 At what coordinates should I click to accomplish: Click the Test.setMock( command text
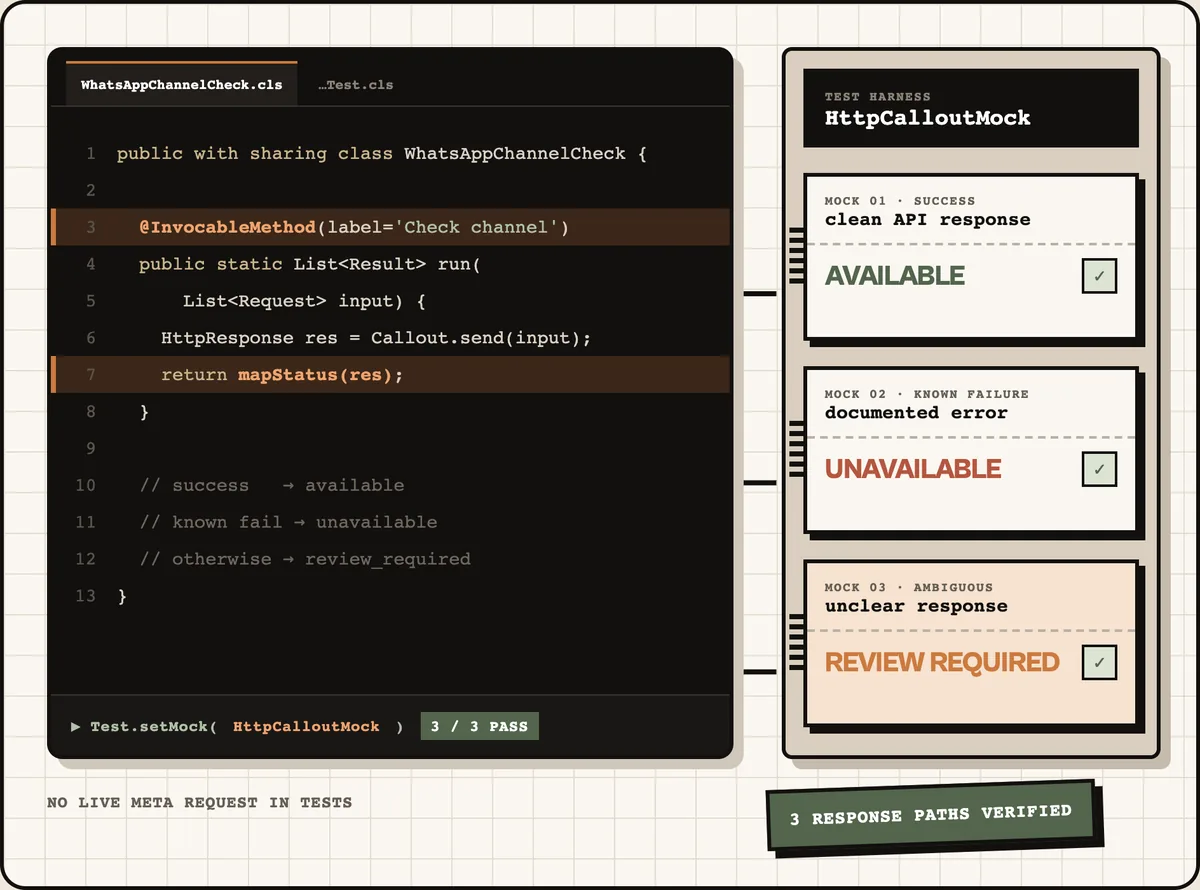click(x=154, y=727)
